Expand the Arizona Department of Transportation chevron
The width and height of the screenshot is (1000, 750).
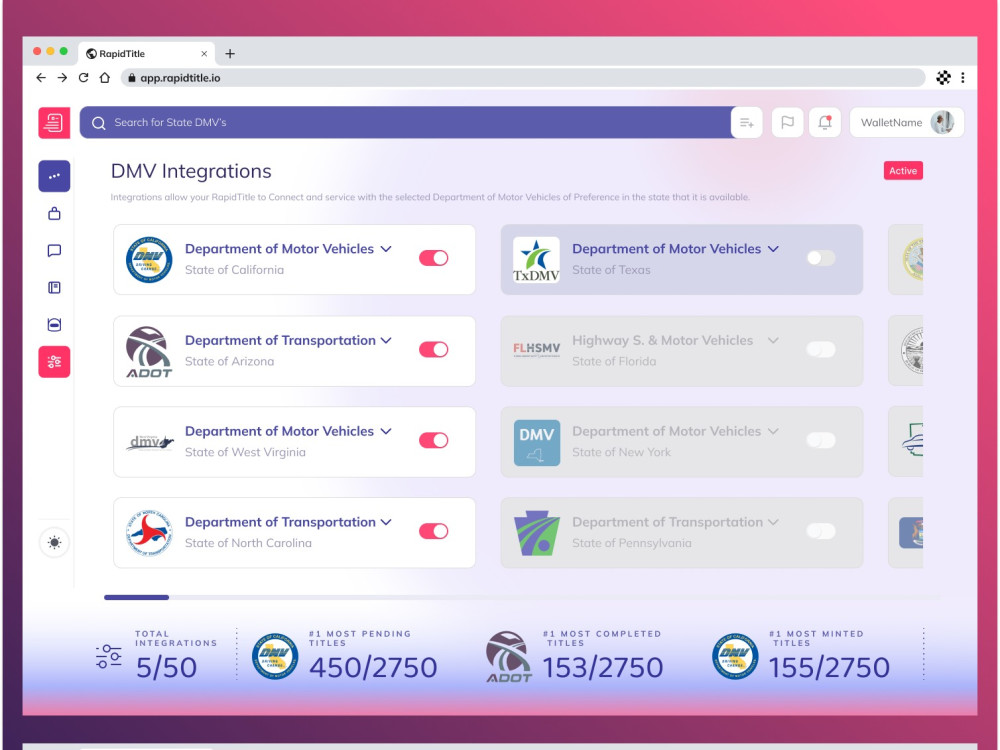click(386, 341)
